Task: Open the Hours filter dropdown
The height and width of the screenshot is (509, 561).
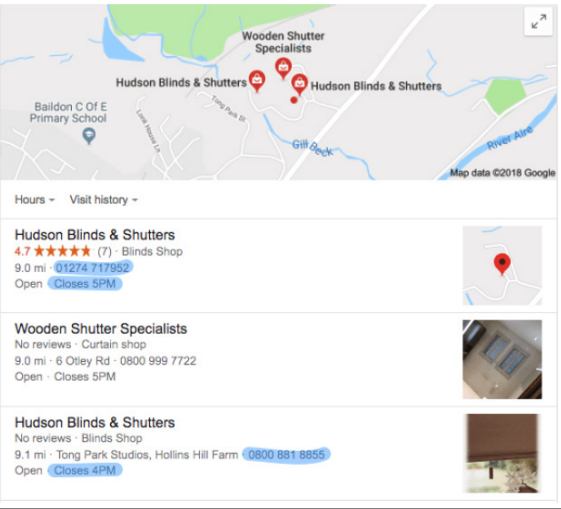Action: 35,200
